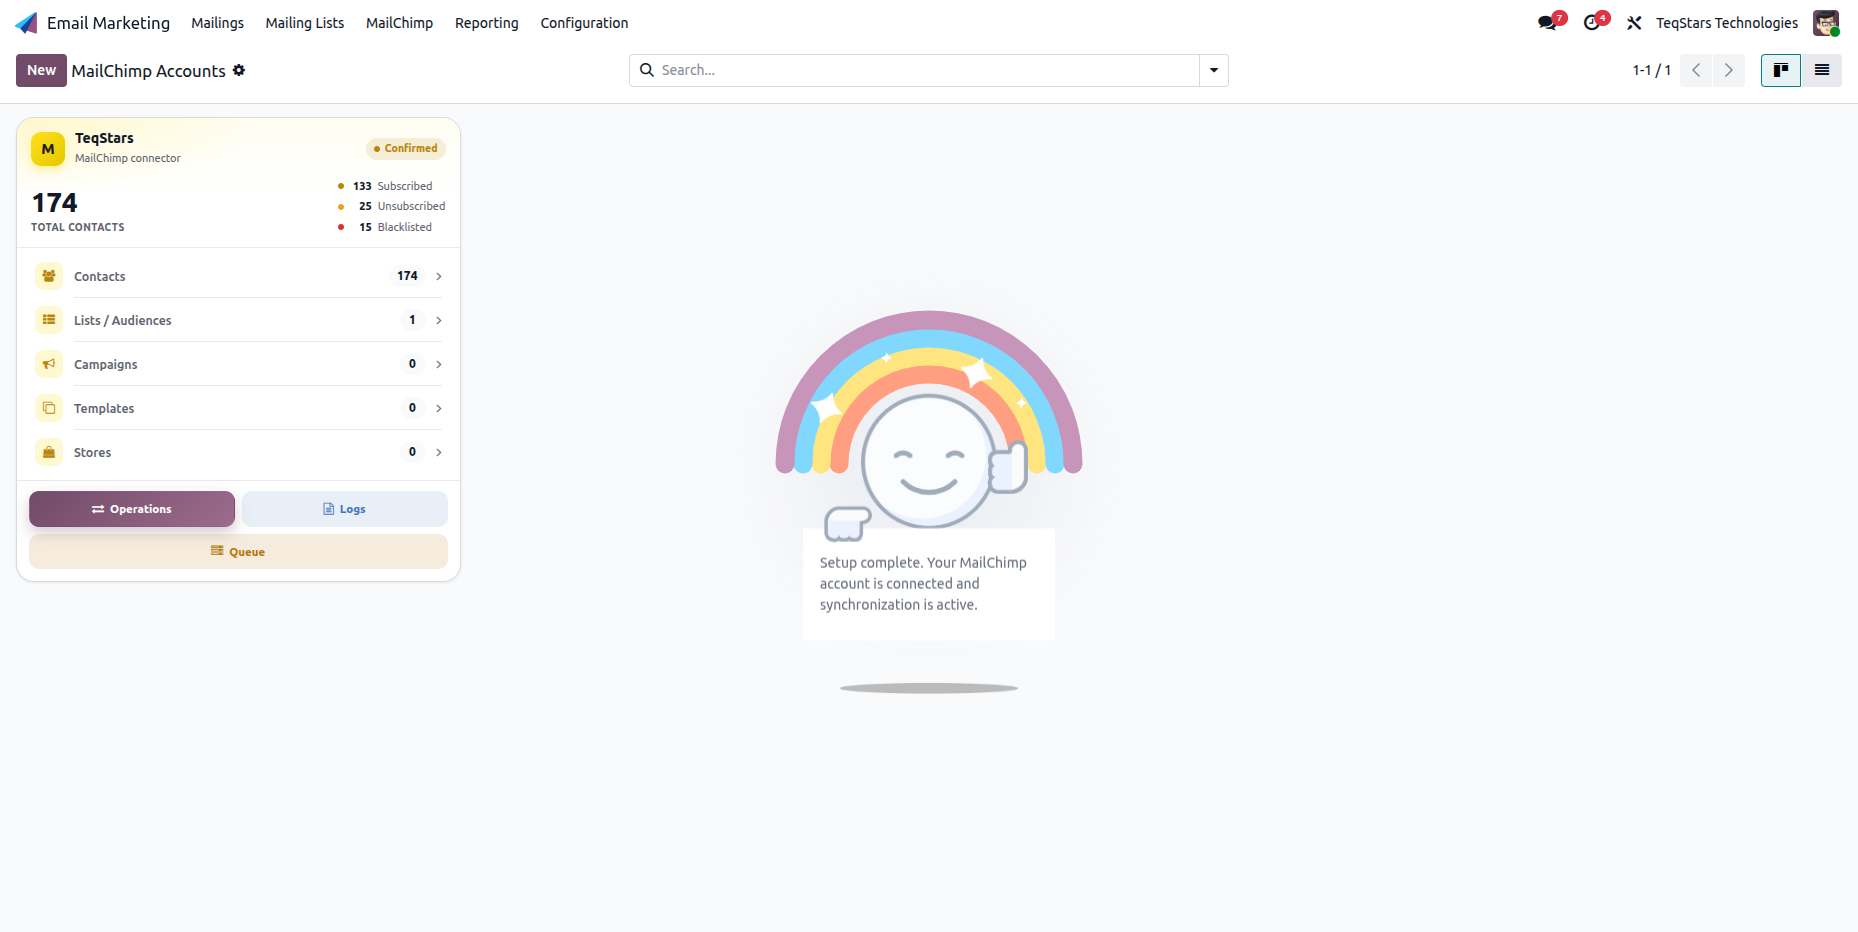1858x932 pixels.
Task: Open the activities clock icon
Action: pos(1591,23)
